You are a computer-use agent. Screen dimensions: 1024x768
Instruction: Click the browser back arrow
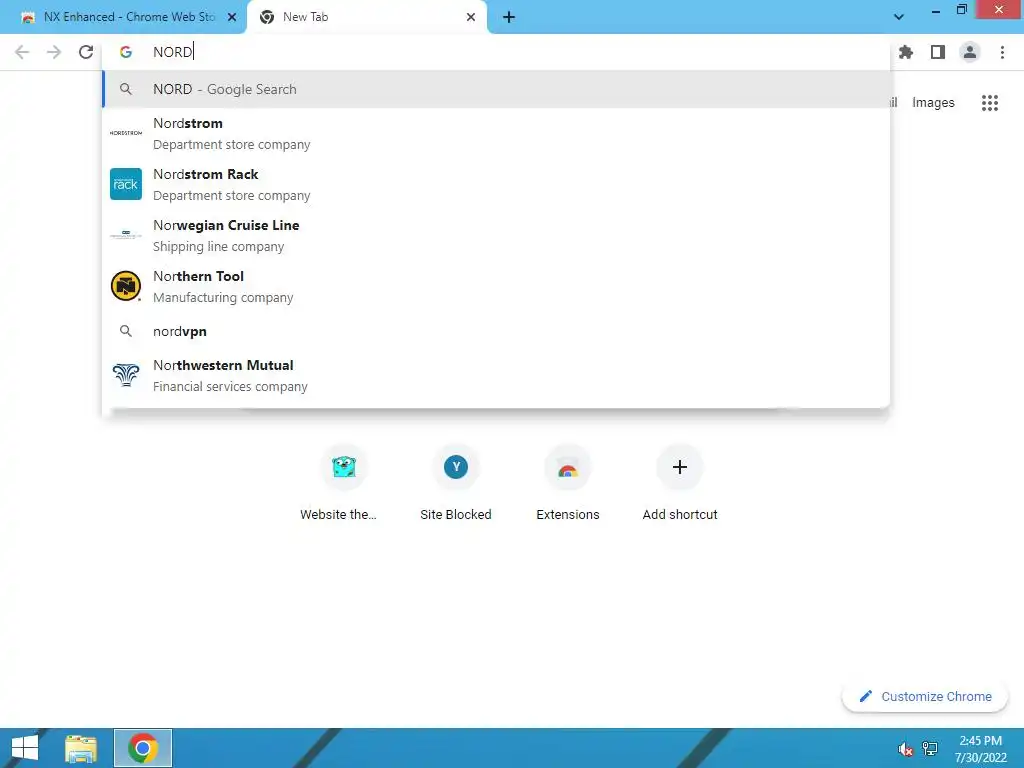point(22,52)
